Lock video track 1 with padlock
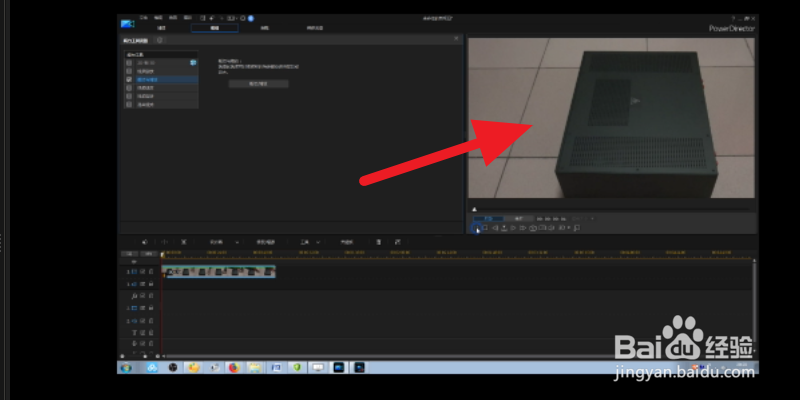This screenshot has height=400, width=800. point(151,272)
